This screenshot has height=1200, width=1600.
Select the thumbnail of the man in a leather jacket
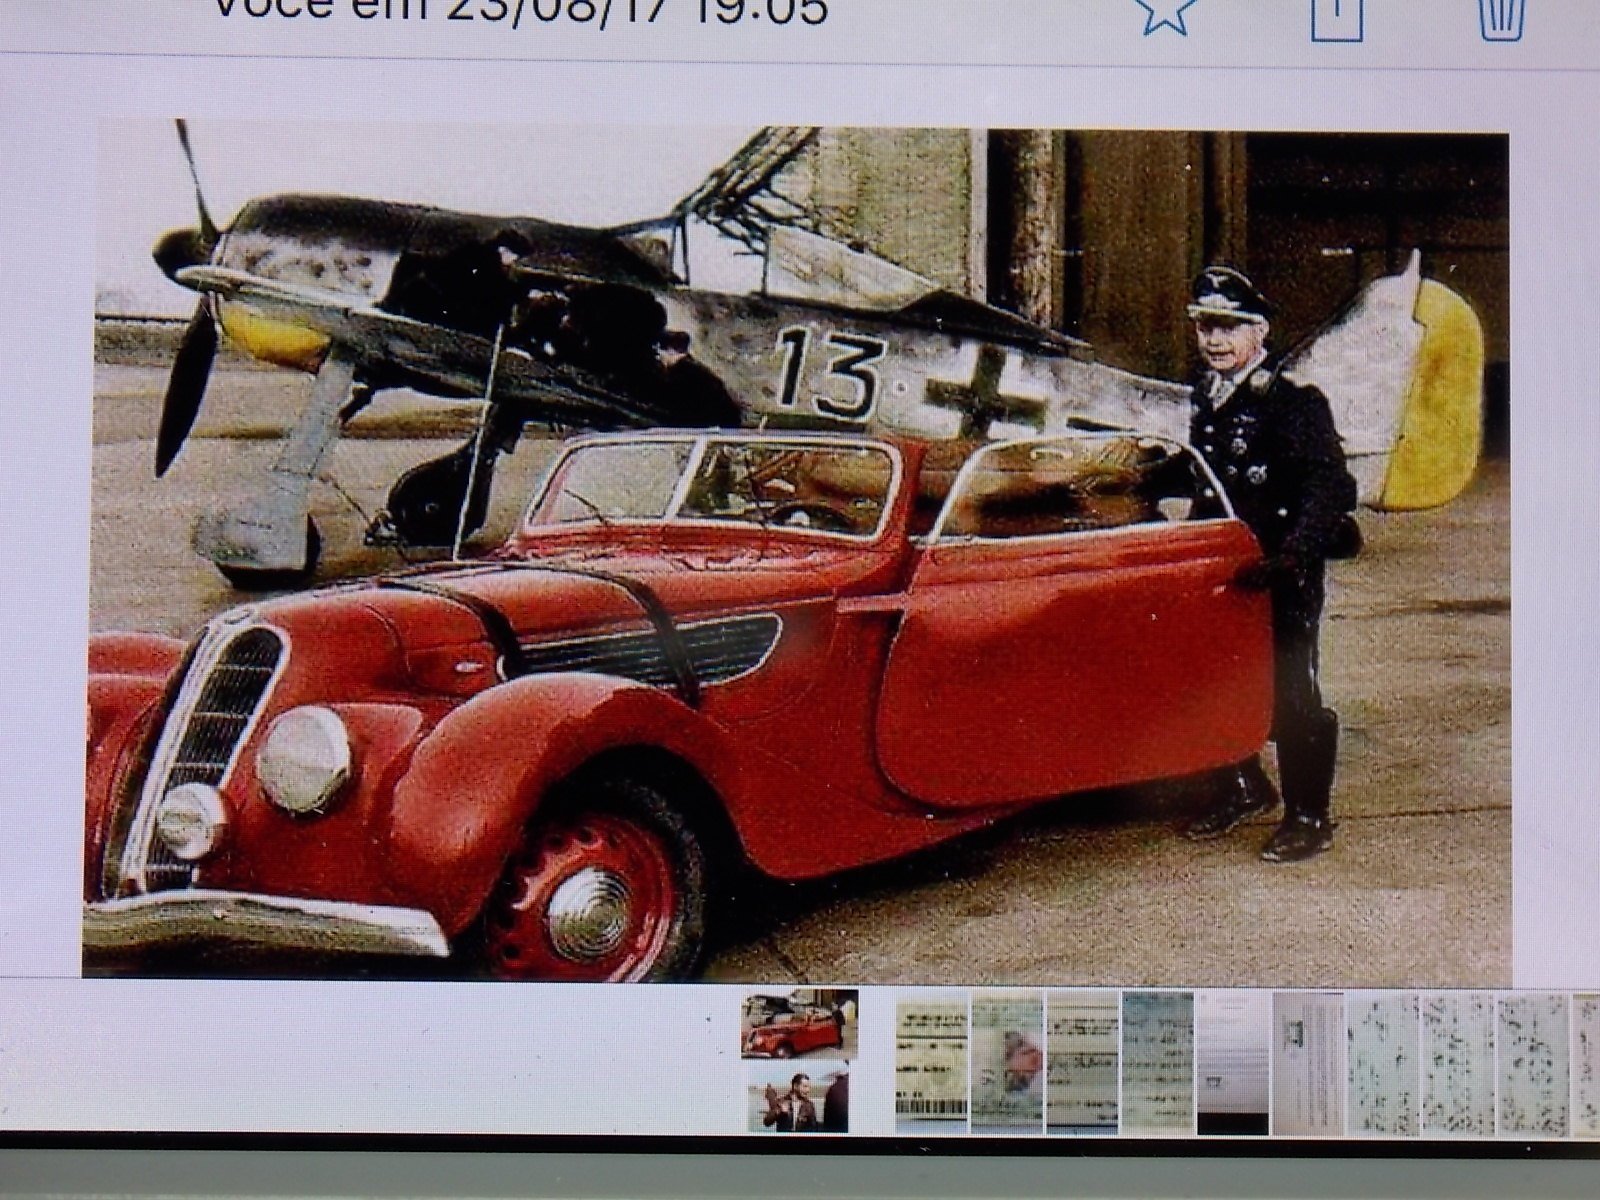pos(798,1099)
